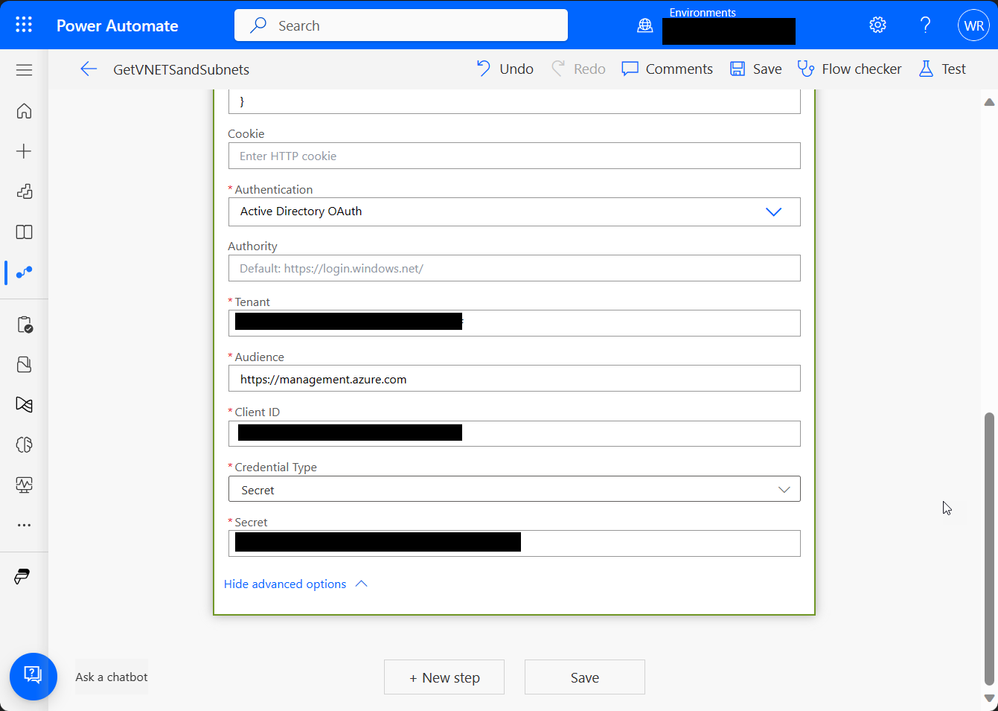Click Save in the top toolbar
The image size is (998, 711).
756,69
